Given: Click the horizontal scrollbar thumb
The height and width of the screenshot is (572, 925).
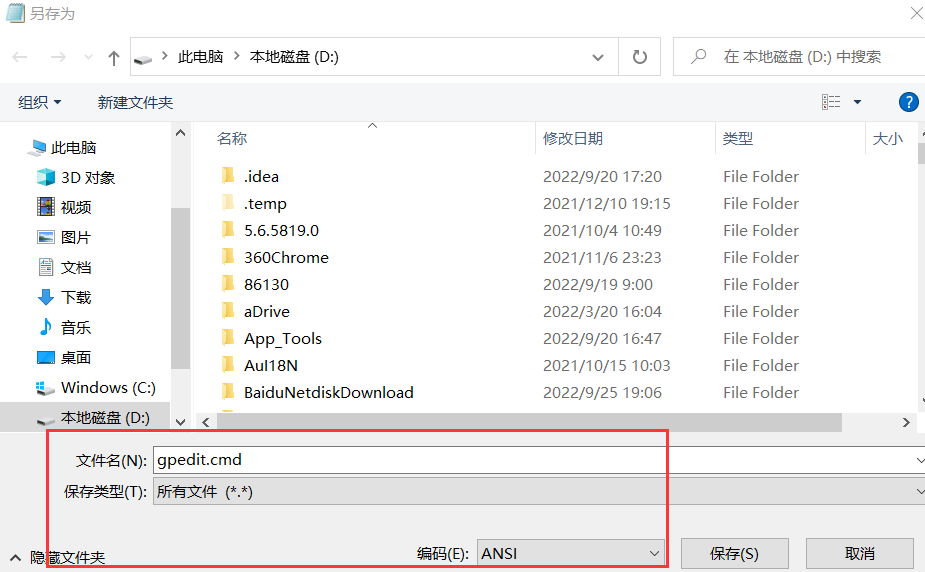Looking at the screenshot, I should 529,422.
